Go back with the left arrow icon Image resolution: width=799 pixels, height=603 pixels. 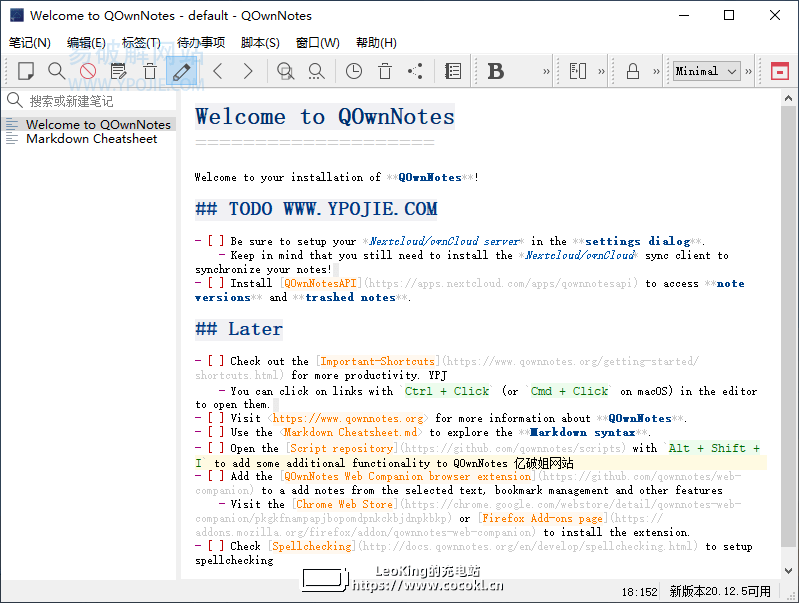coord(218,71)
